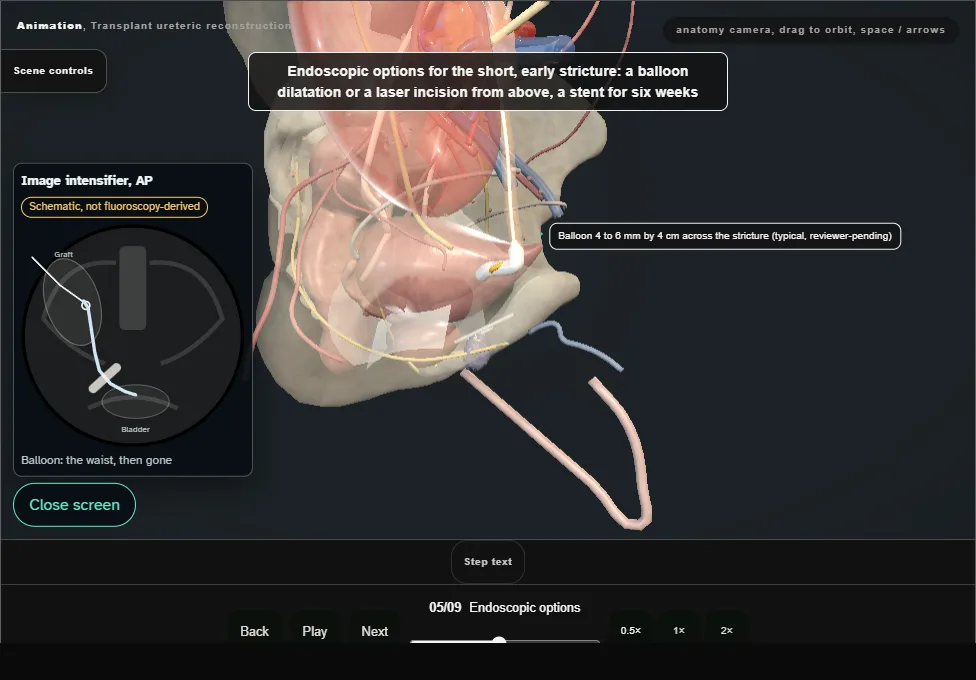Click the 'Image intensifier, AP' heading
Screen dimensions: 976x680
coord(87,181)
